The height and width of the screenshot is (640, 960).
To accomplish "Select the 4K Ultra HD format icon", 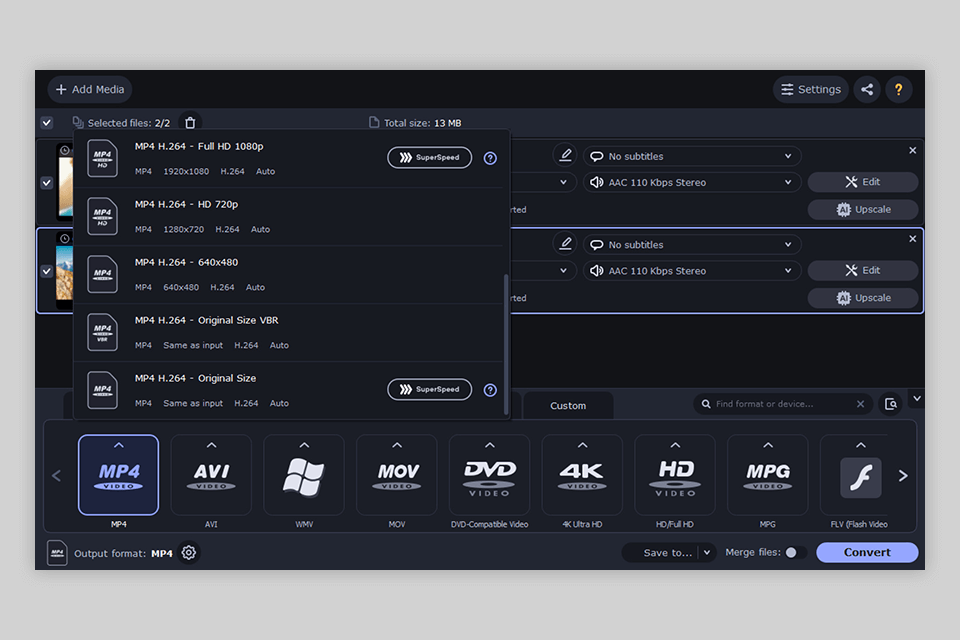I will coord(582,474).
